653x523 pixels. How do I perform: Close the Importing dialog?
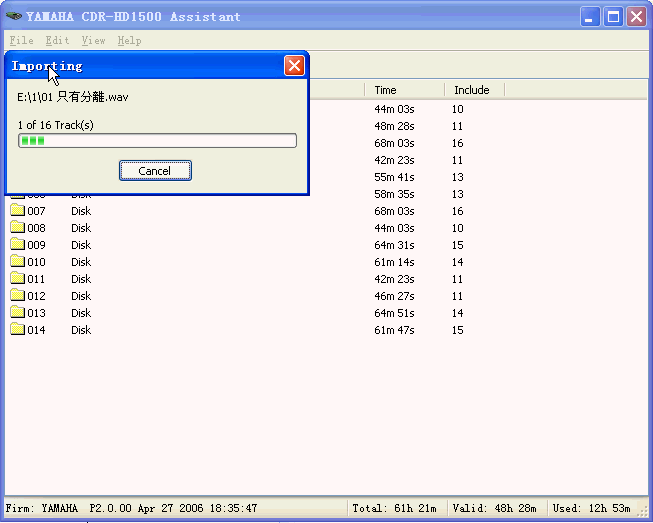click(x=294, y=65)
